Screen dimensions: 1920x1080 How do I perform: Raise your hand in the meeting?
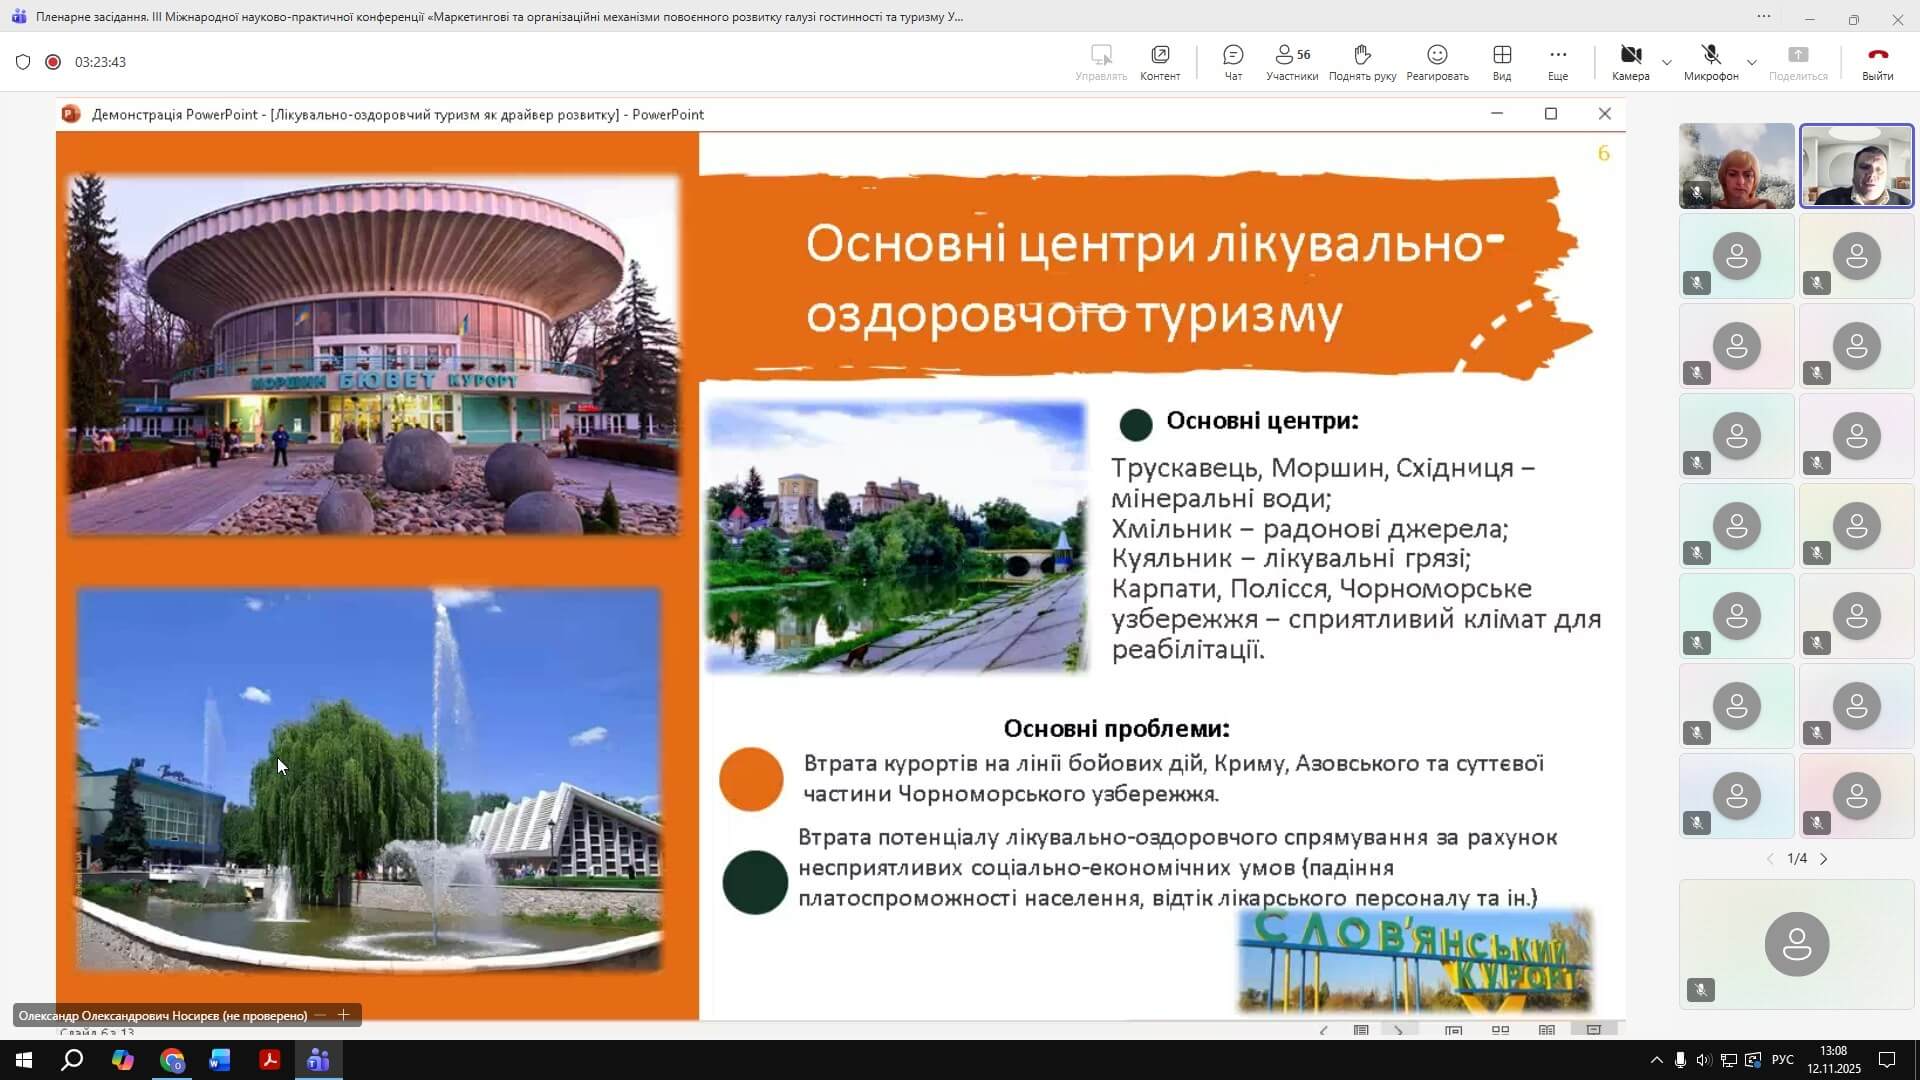[1362, 62]
